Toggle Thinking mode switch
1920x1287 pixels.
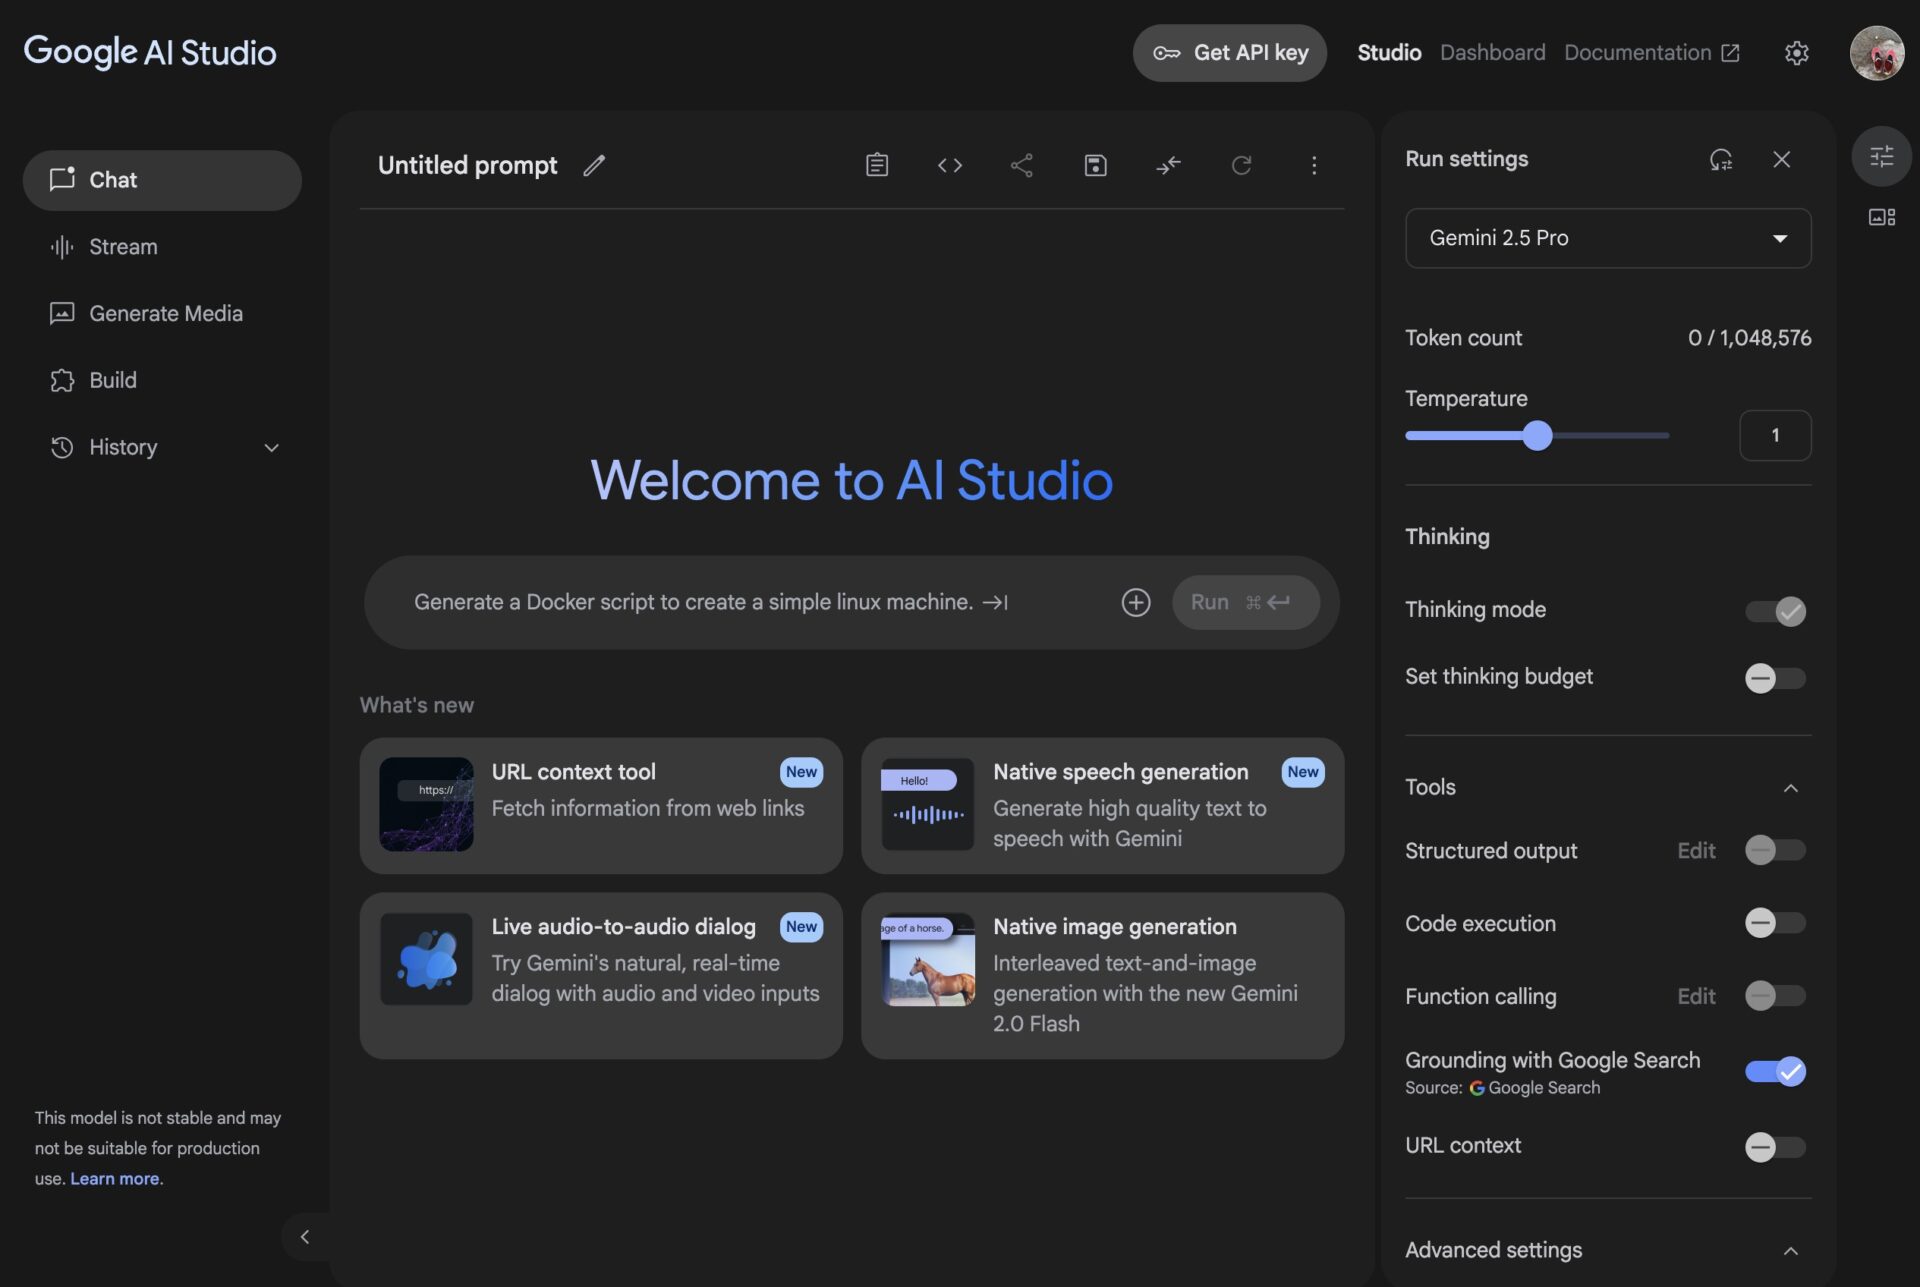tap(1776, 611)
